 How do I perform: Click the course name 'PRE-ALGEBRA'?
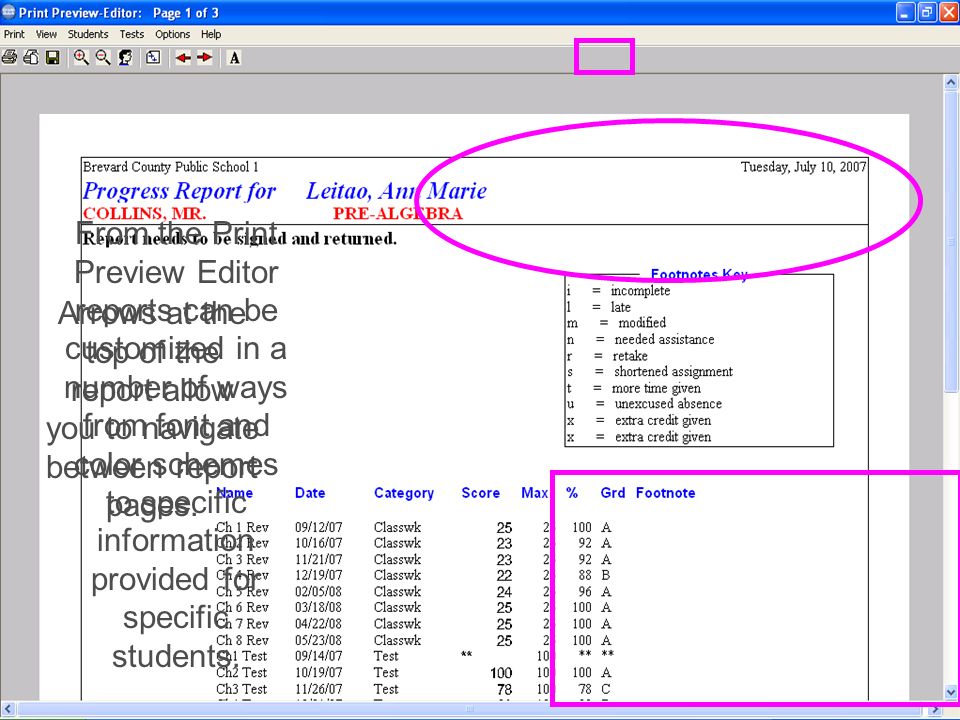(398, 214)
